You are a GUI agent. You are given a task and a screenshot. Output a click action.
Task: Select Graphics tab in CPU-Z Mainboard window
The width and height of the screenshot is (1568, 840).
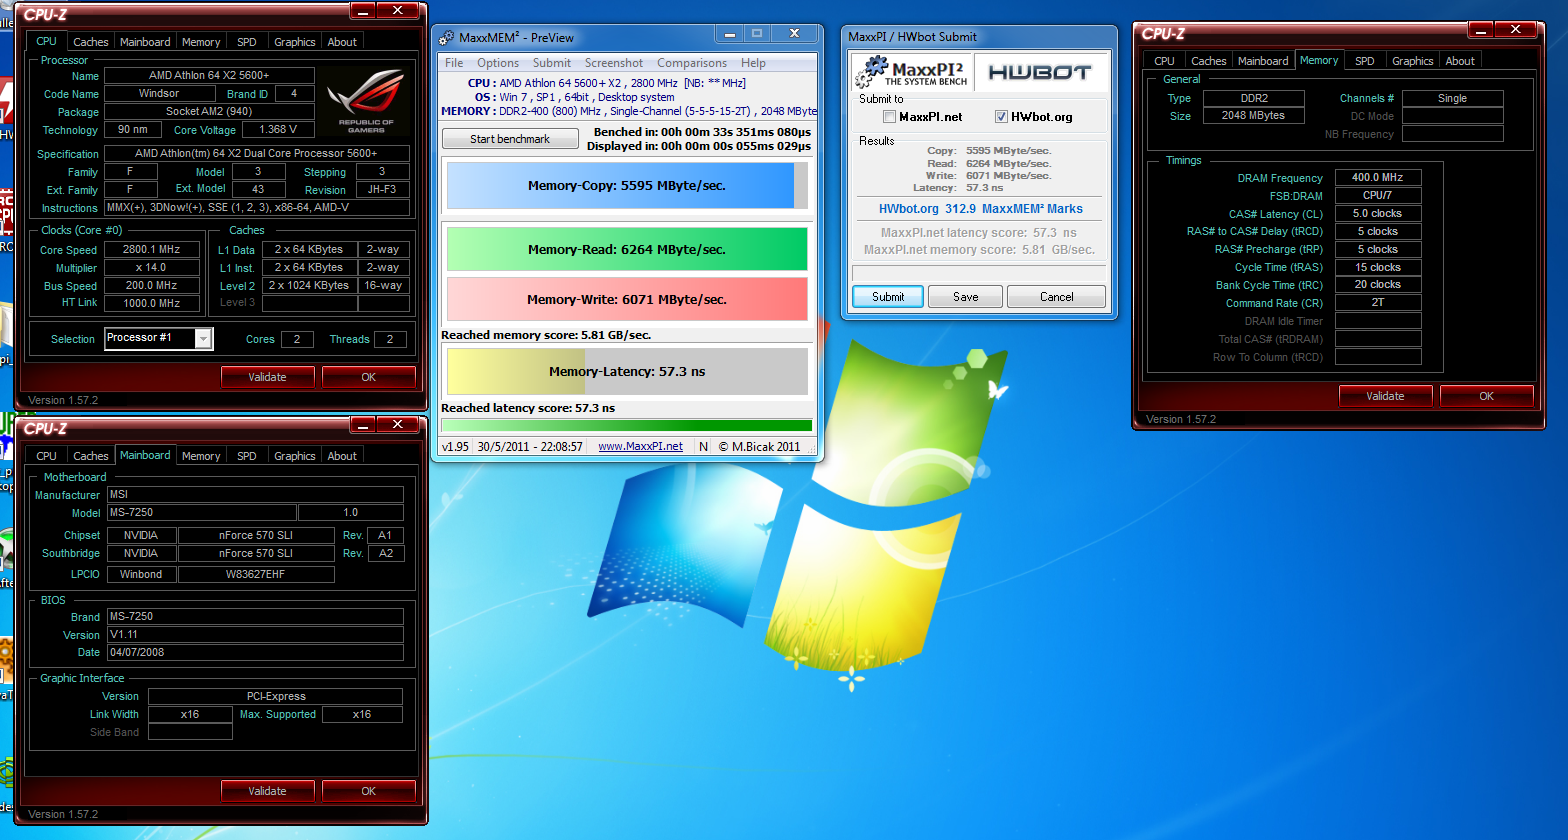295,456
